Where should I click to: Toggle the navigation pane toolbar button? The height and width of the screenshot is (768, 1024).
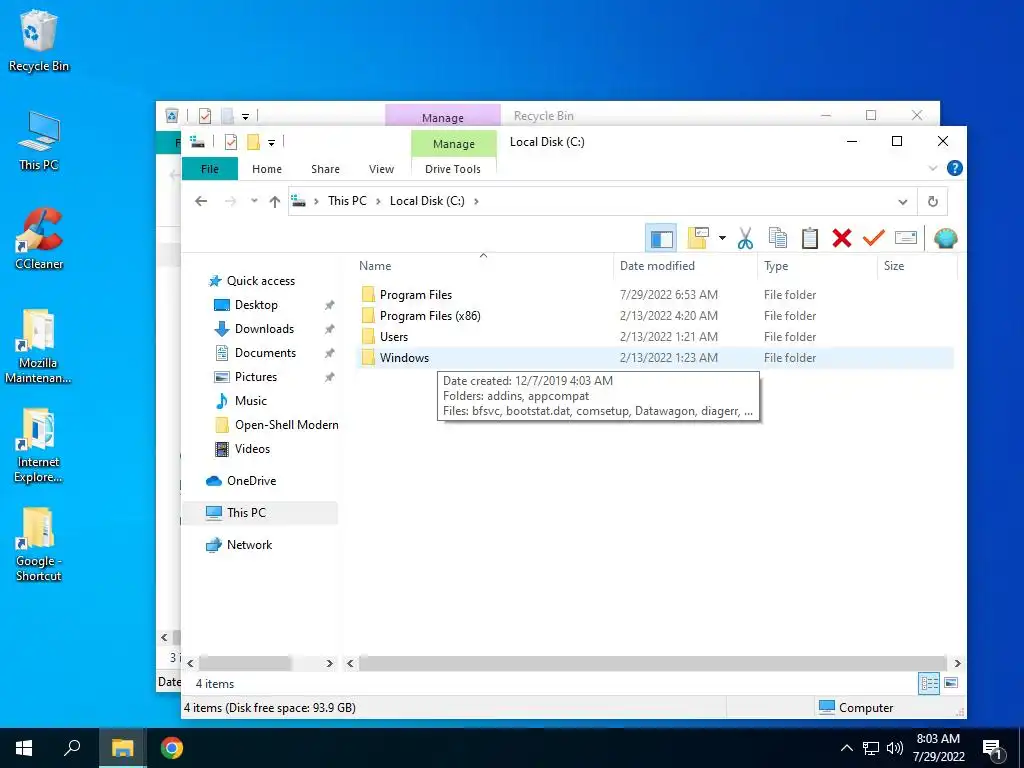point(661,238)
